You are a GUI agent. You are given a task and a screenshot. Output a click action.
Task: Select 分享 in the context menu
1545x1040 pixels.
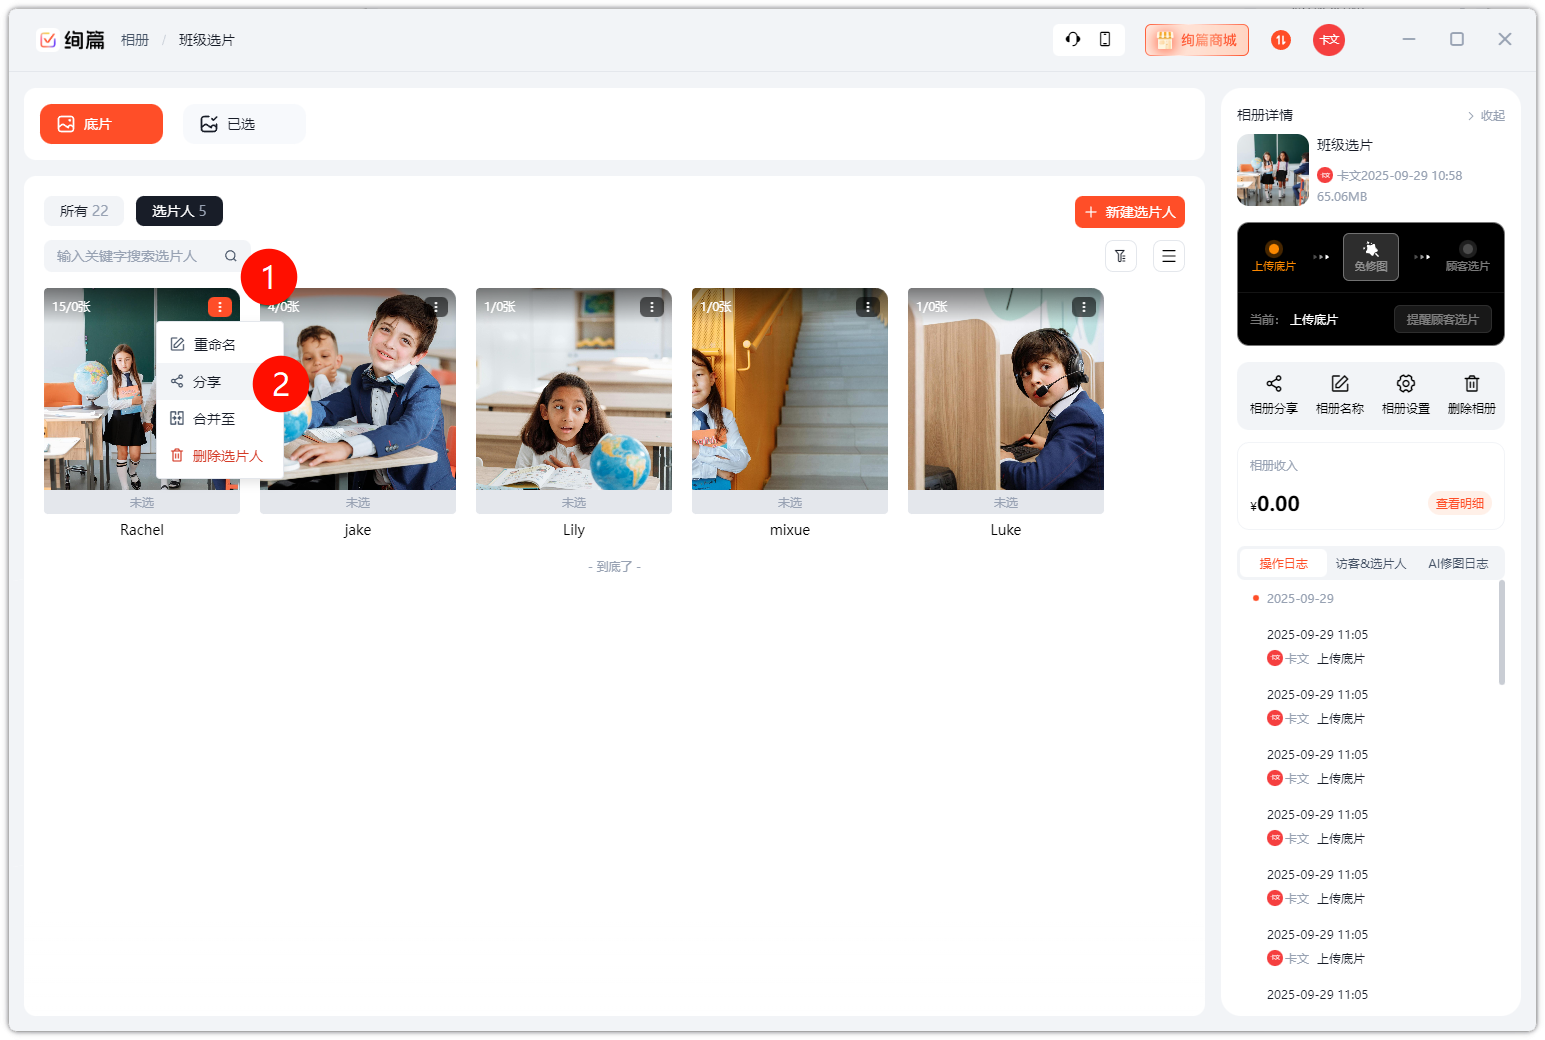(207, 382)
